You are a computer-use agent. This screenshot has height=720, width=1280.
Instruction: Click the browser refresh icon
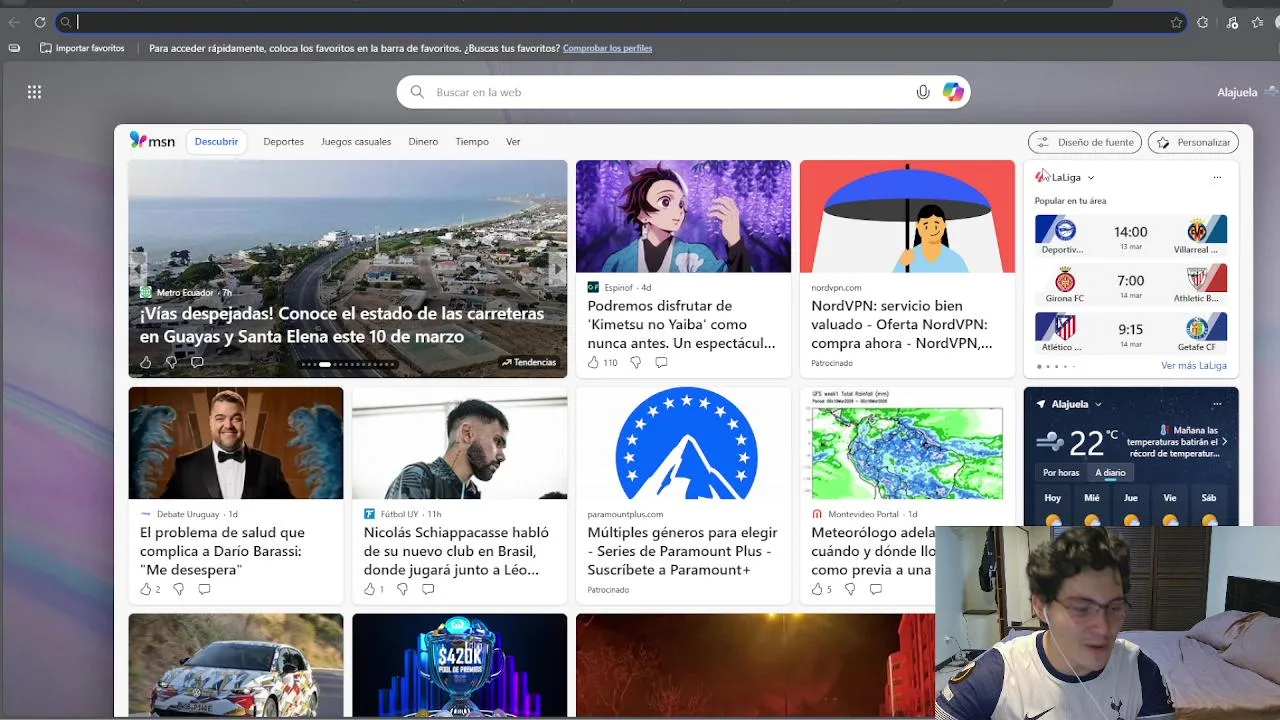[40, 22]
